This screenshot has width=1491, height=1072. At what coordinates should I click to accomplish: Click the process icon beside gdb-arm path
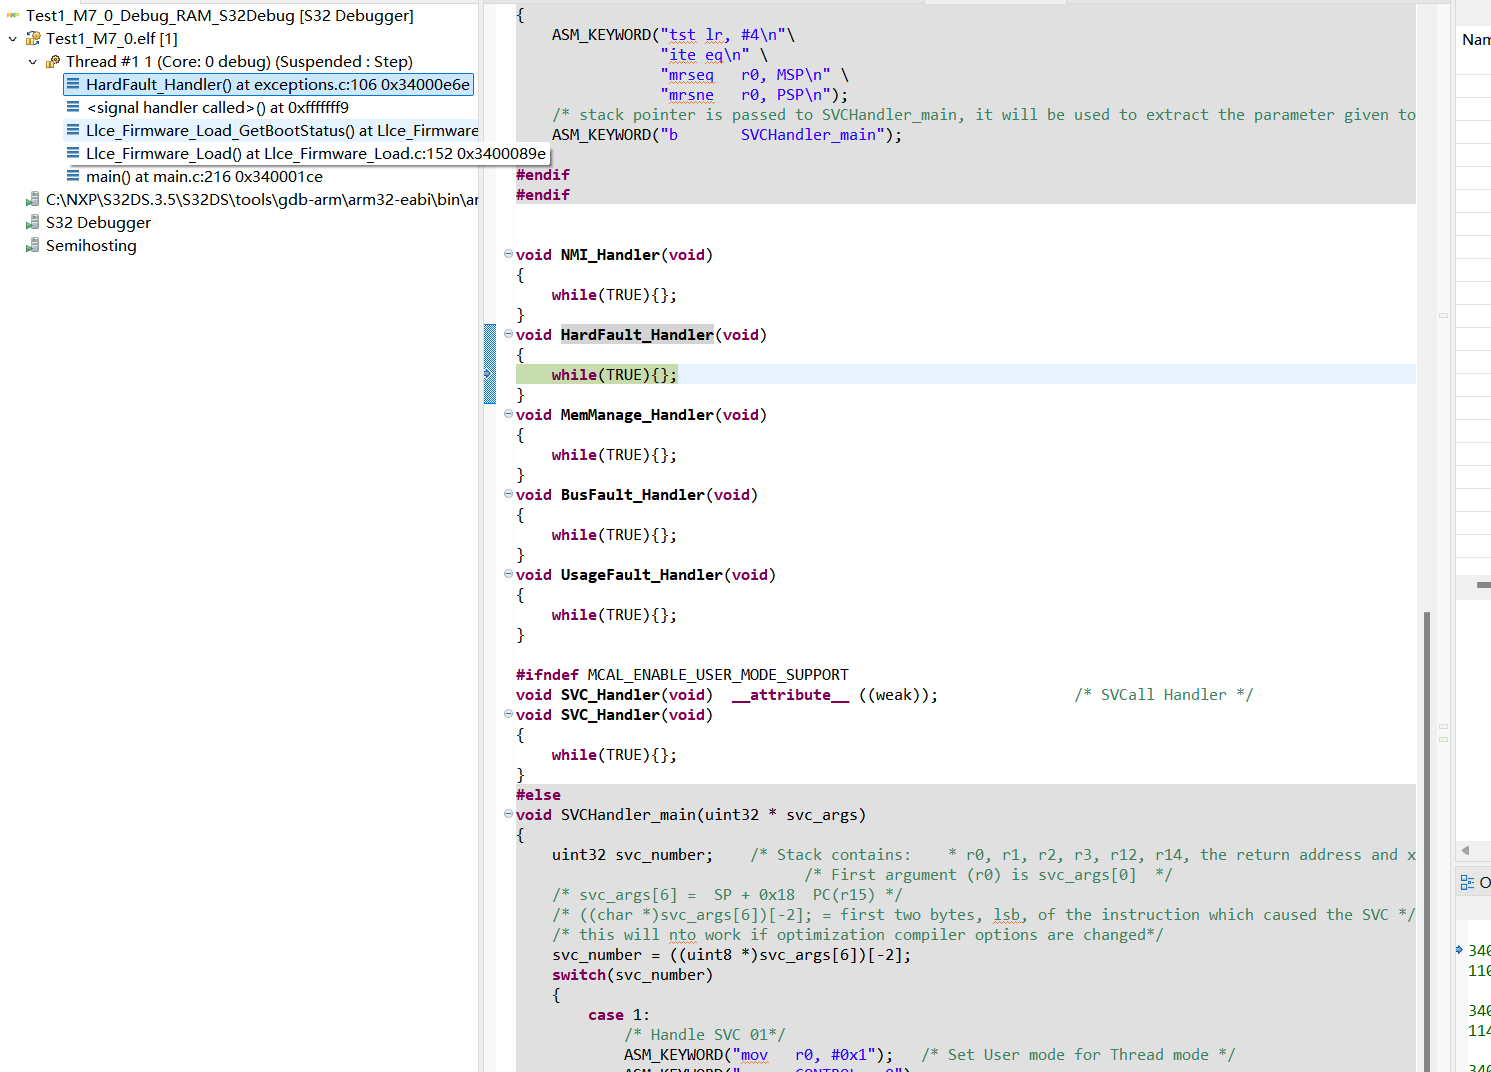click(x=33, y=200)
